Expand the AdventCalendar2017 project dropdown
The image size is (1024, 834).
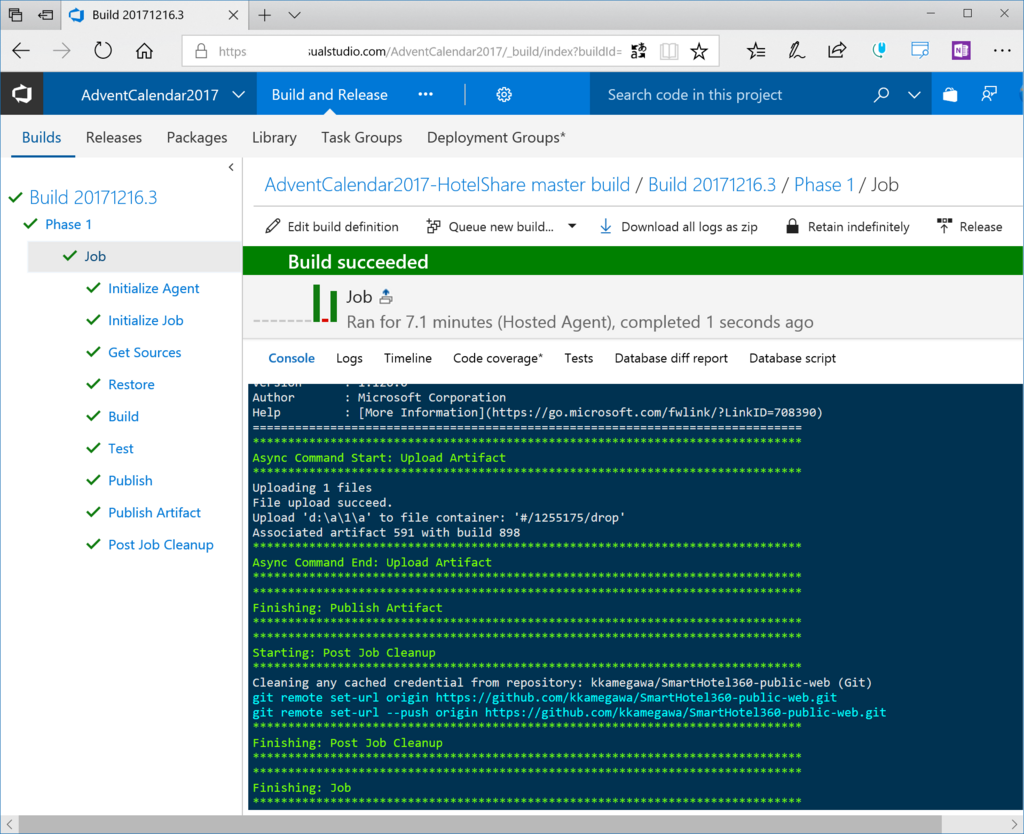[x=239, y=95]
